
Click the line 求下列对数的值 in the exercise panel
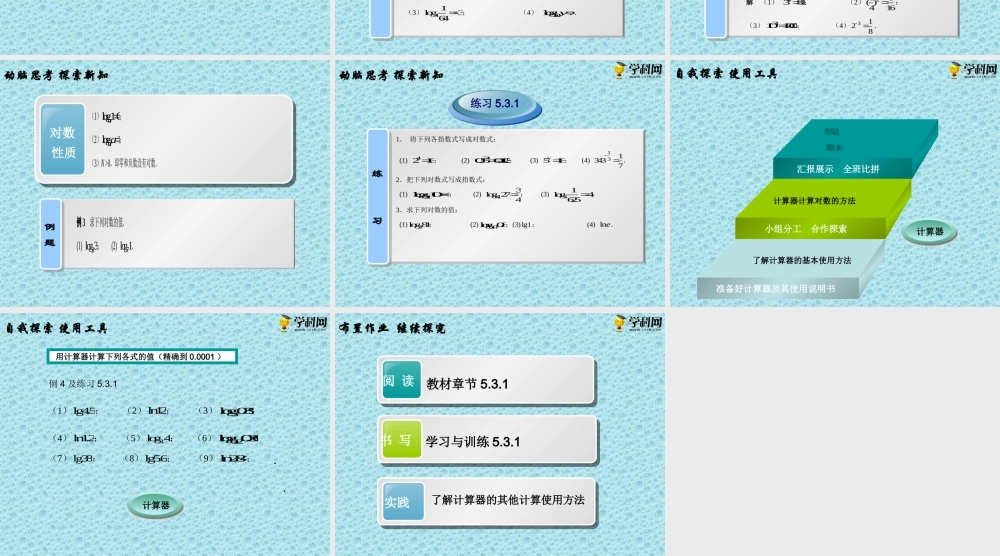pos(432,210)
